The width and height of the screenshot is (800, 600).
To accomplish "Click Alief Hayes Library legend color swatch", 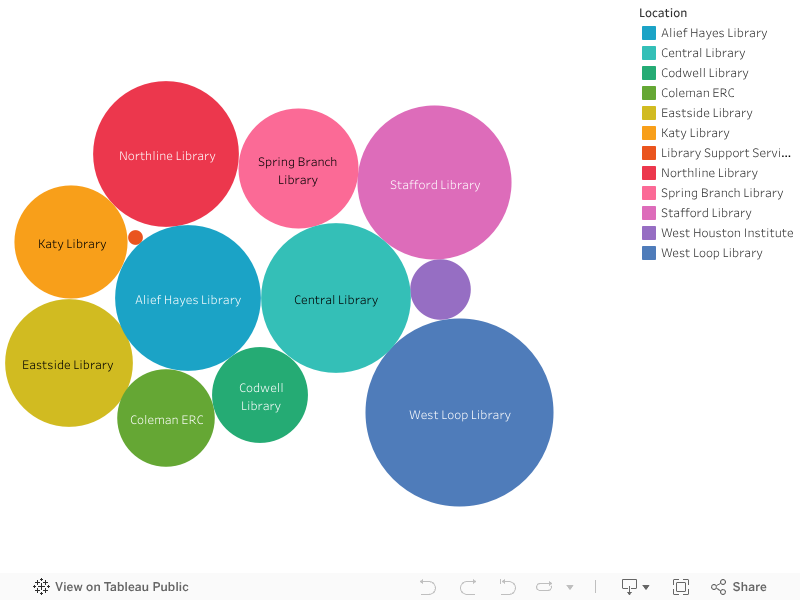I will pos(649,33).
